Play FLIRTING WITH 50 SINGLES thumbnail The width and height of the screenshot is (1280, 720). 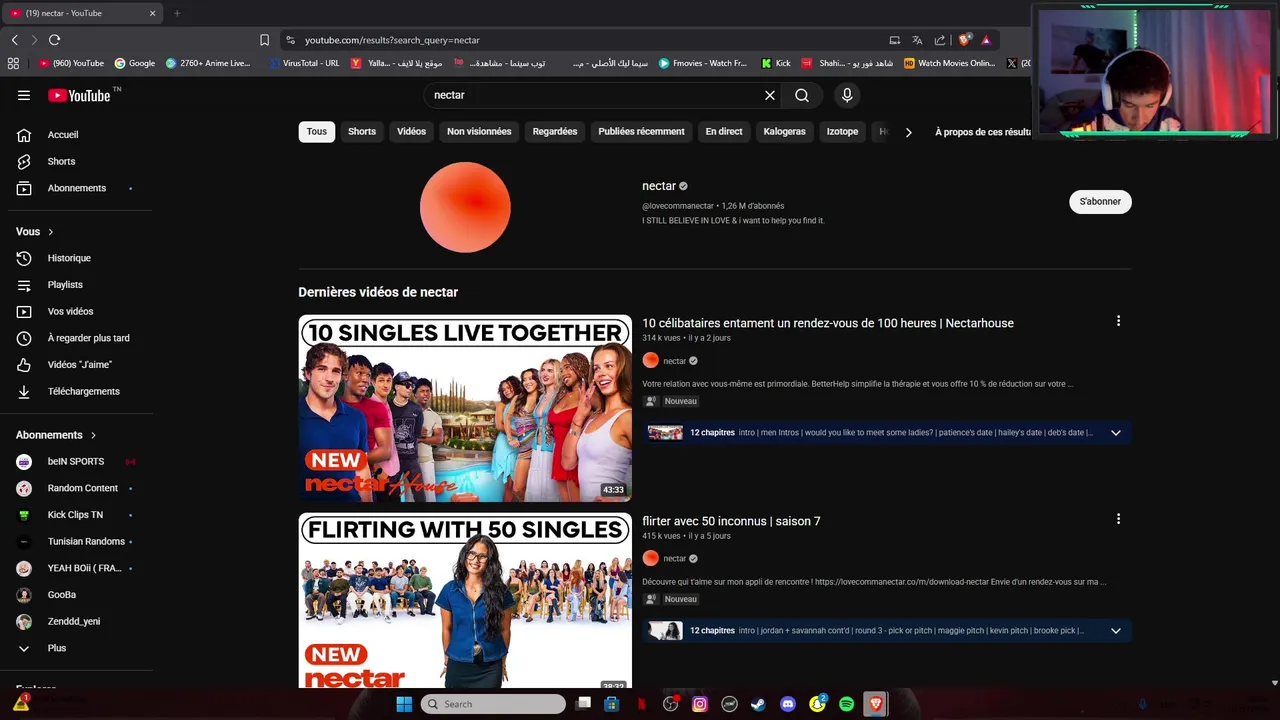pos(465,601)
